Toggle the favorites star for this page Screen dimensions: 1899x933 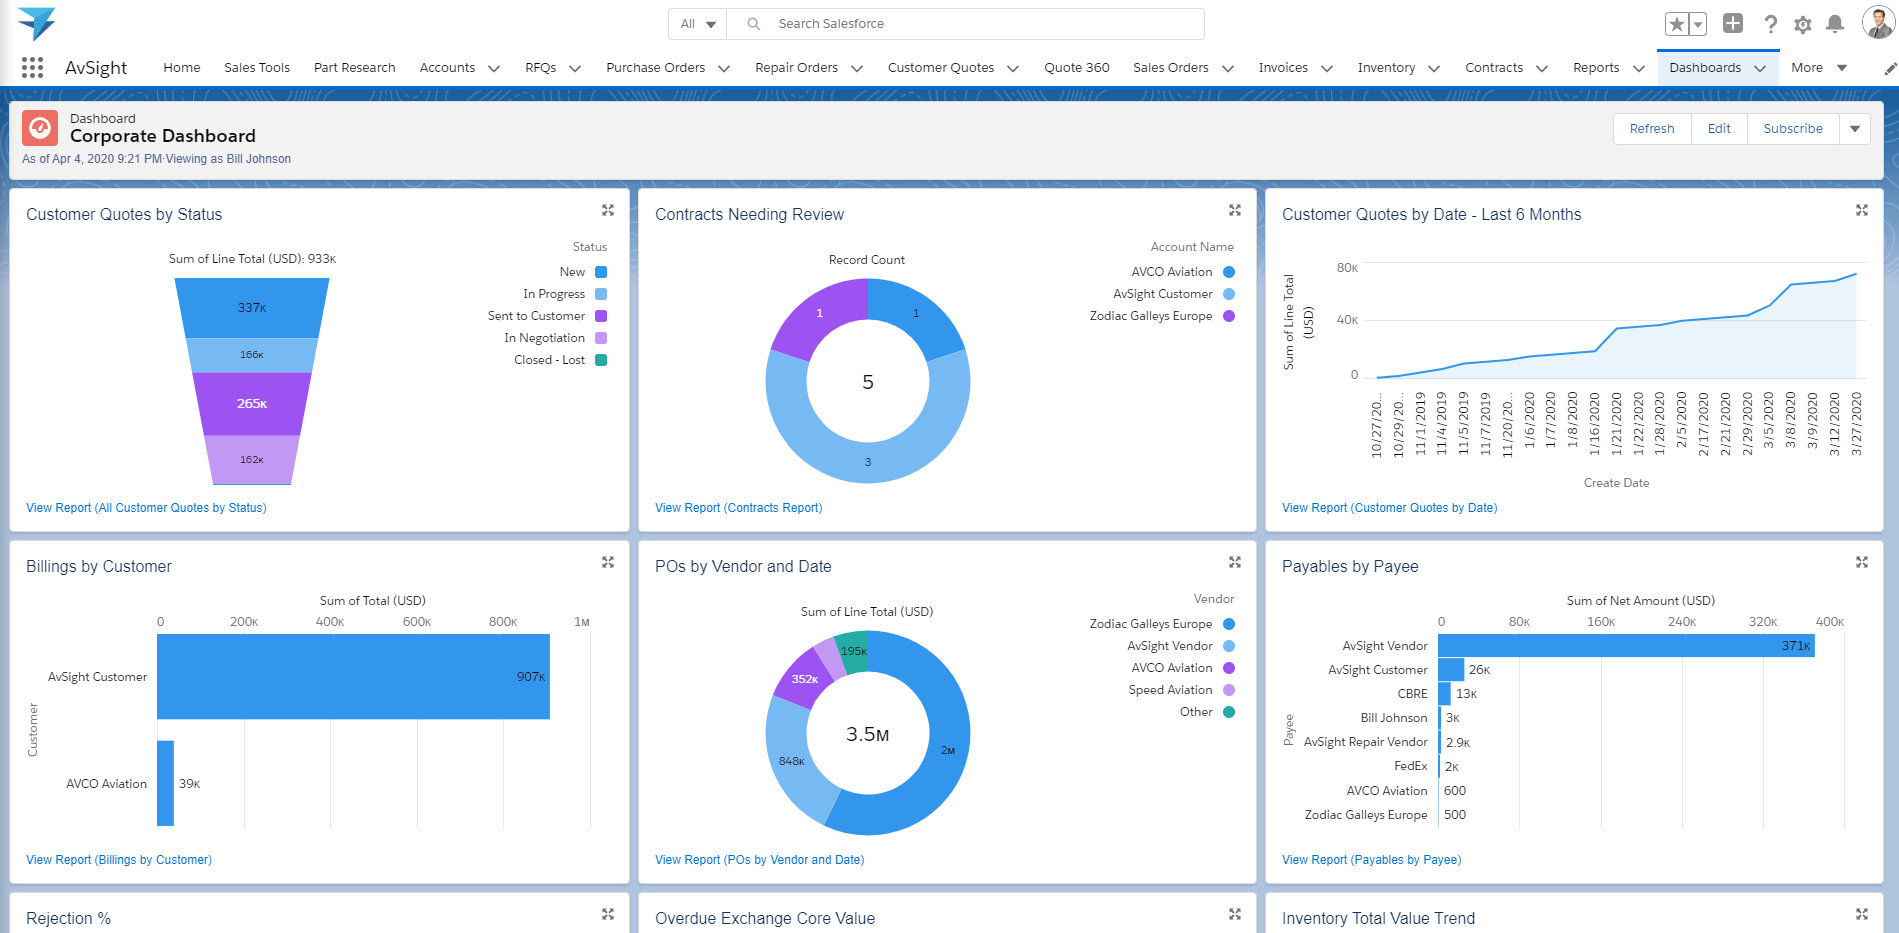1677,23
